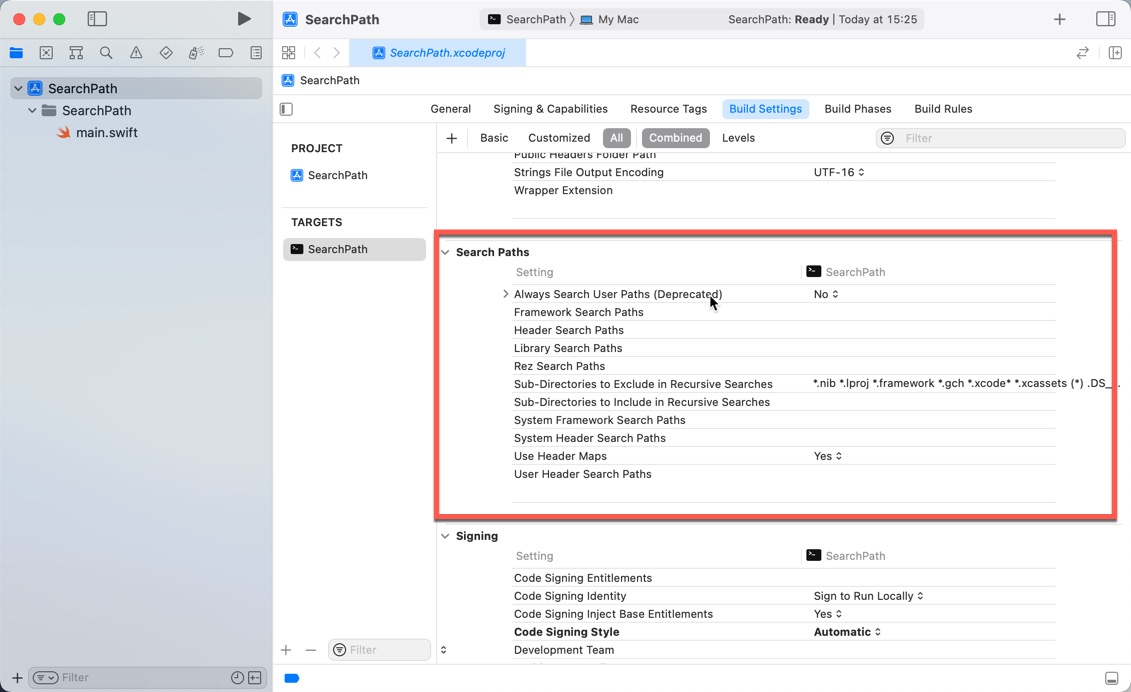Focus the targets list Filter field
Image resolution: width=1131 pixels, height=692 pixels.
pos(379,650)
